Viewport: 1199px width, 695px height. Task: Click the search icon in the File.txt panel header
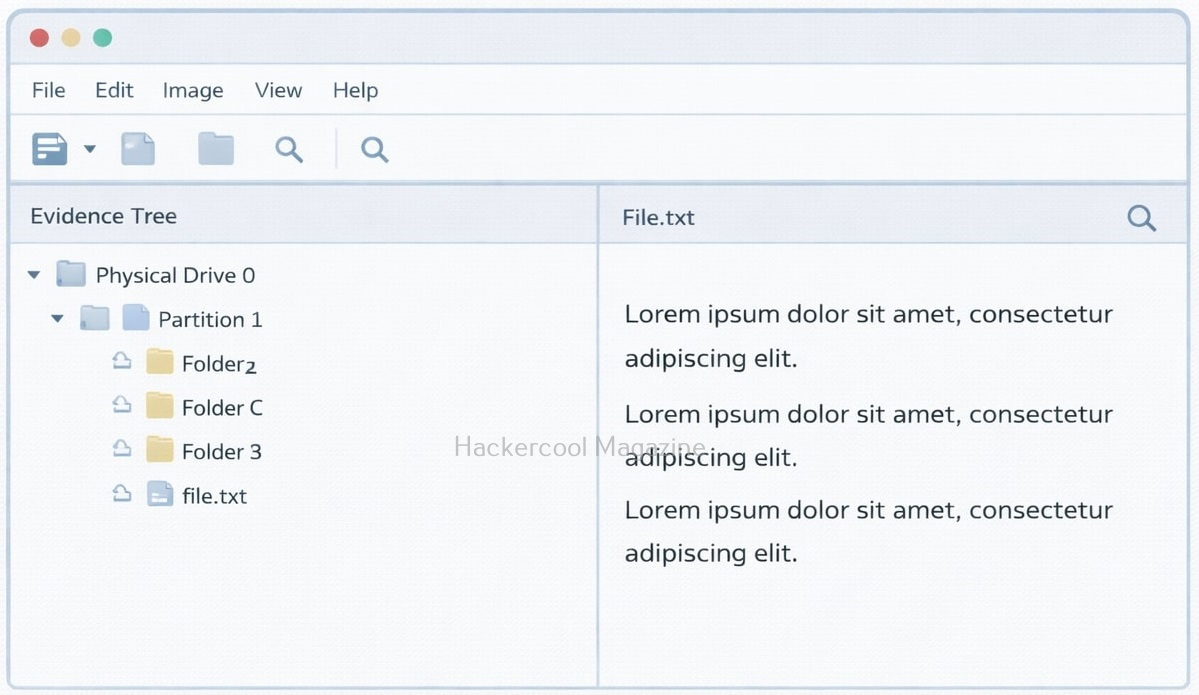coord(1141,218)
